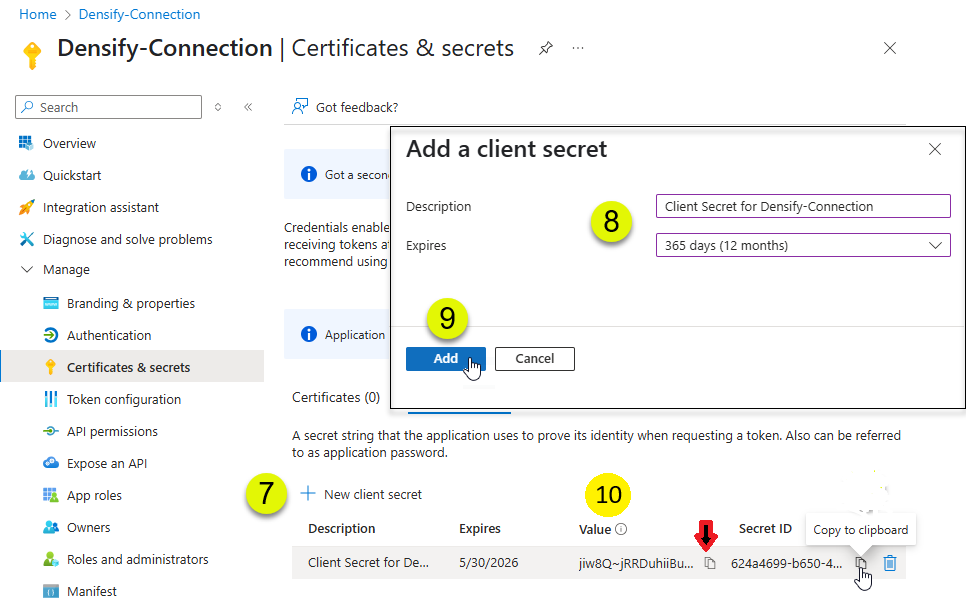Click the info icon beside Application notice
The height and width of the screenshot is (611, 966).
(x=309, y=334)
